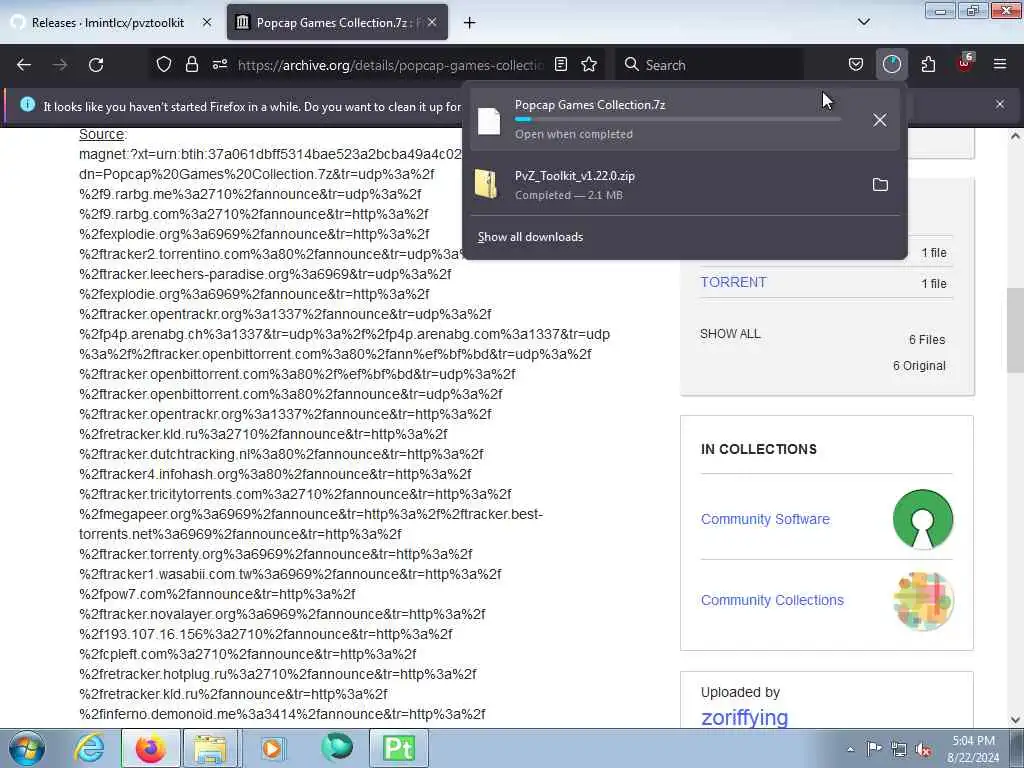Click the scrollbar up arrow
Viewport: 1024px width, 768px height.
1015,136
